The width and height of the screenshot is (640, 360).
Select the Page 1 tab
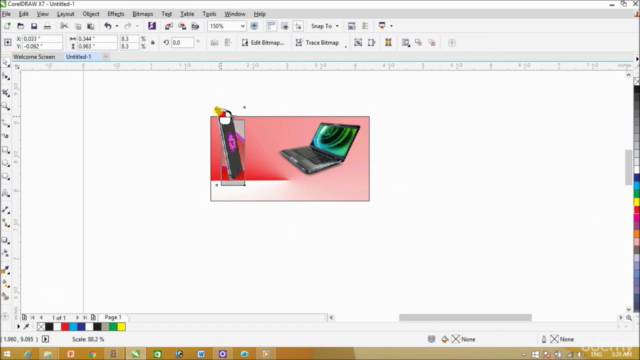pos(113,317)
